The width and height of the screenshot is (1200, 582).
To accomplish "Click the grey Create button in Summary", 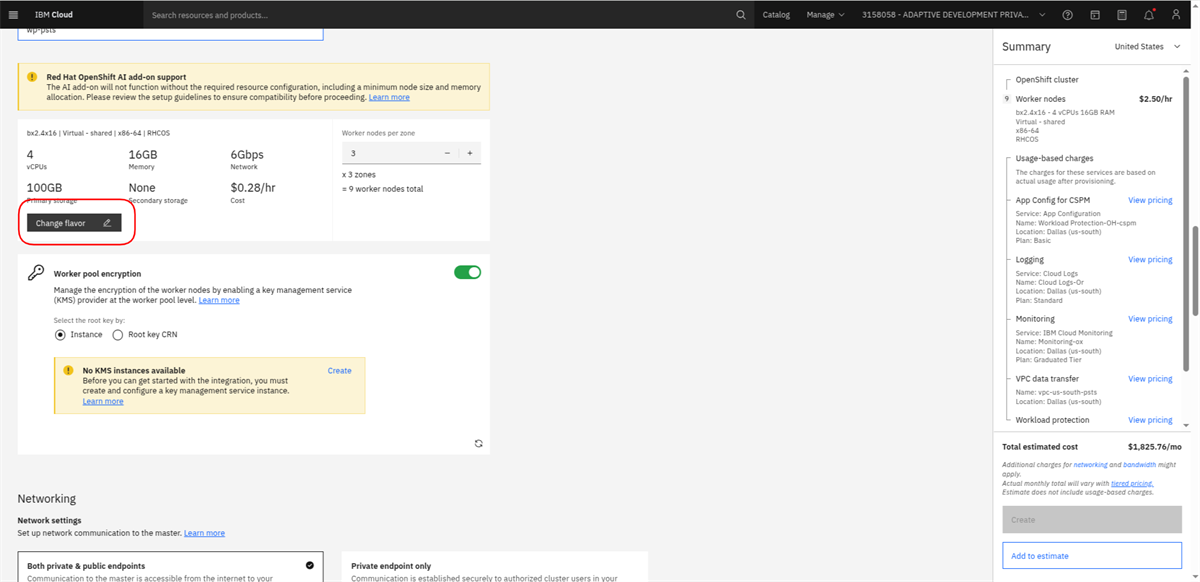I will 1092,520.
